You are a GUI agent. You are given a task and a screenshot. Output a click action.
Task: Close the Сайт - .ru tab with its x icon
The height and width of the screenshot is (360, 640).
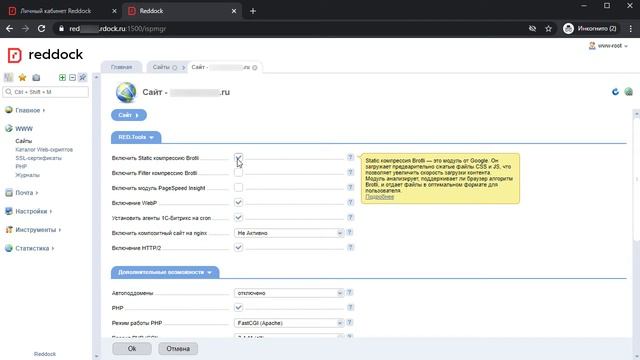click(255, 68)
